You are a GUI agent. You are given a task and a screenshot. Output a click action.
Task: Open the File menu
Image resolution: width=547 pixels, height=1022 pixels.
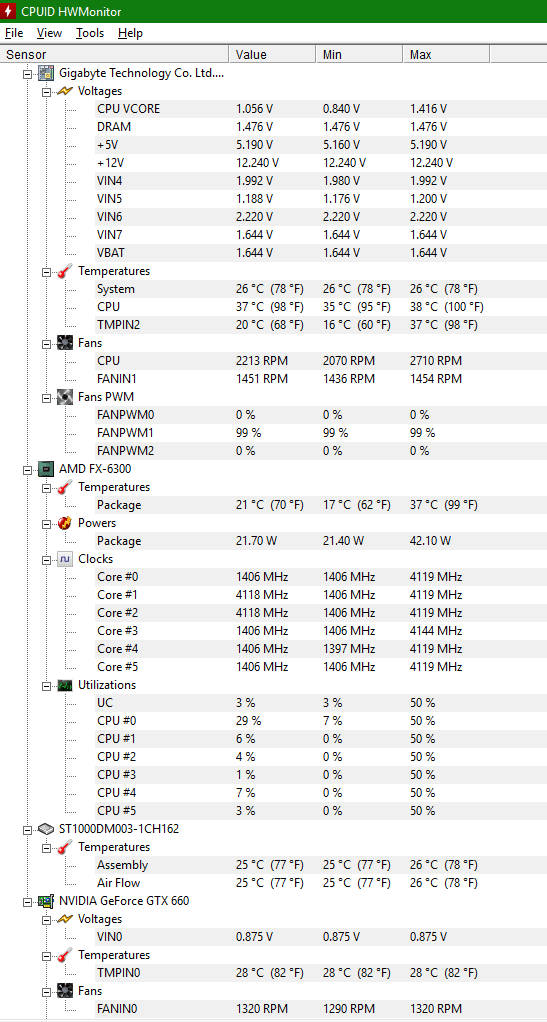[x=14, y=33]
